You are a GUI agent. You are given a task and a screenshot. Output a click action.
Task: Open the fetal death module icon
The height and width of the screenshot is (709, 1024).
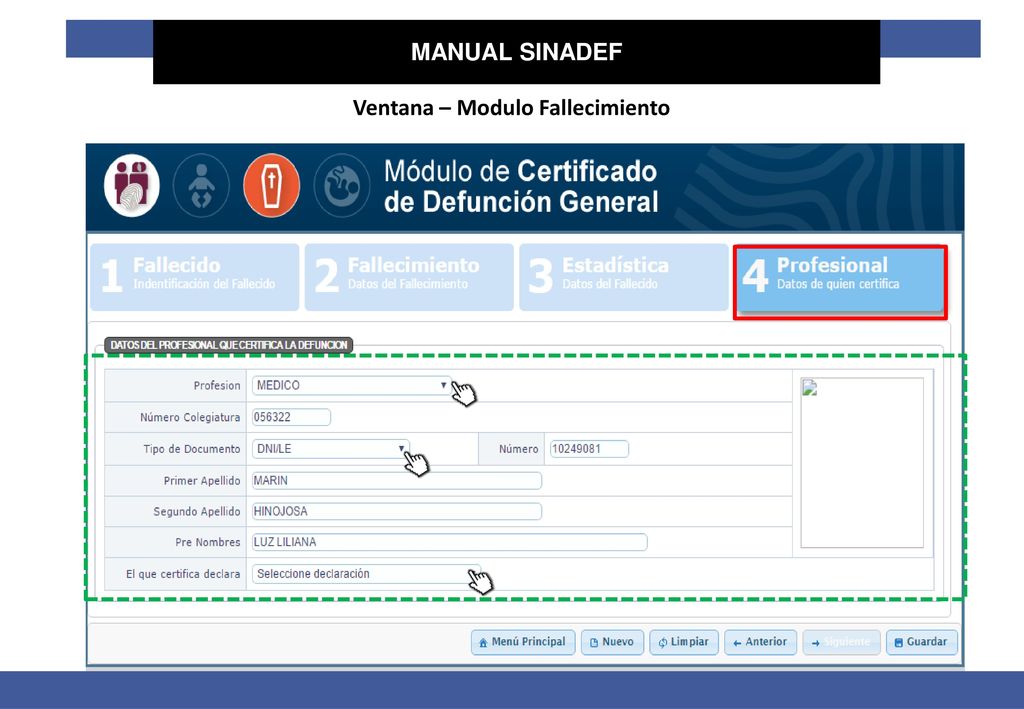coord(342,185)
